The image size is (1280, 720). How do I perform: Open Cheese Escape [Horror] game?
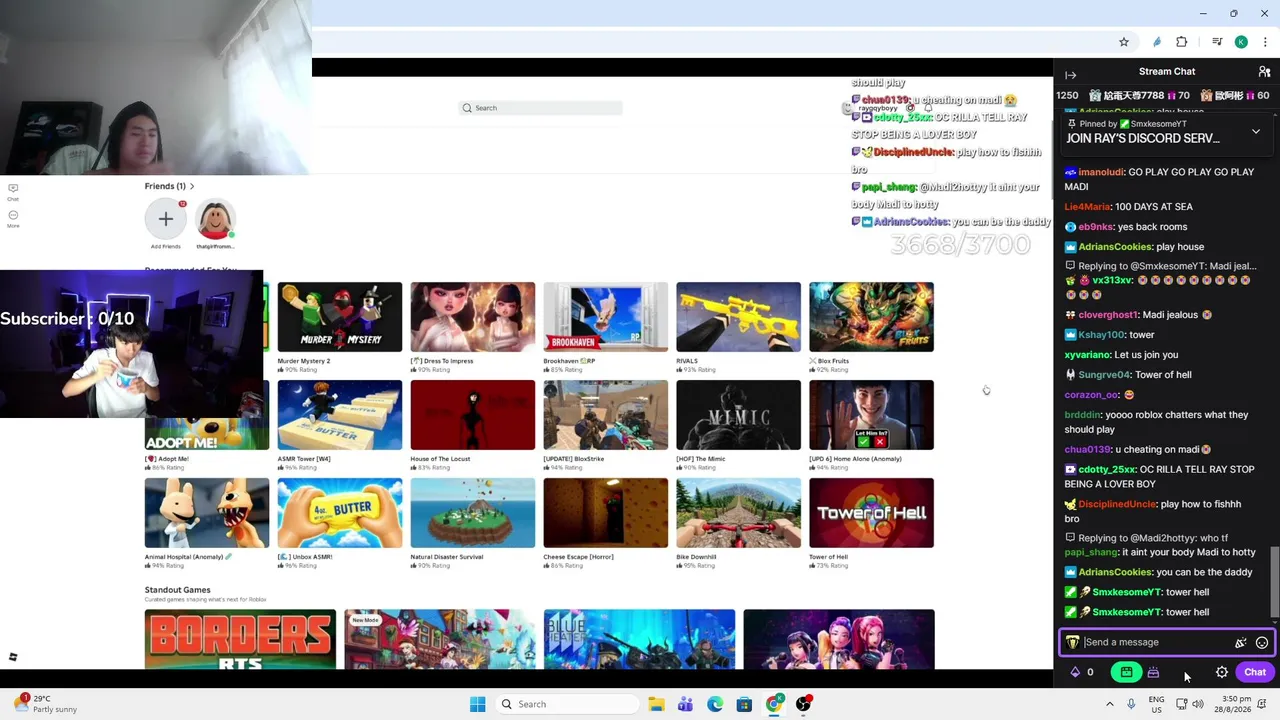(x=606, y=513)
